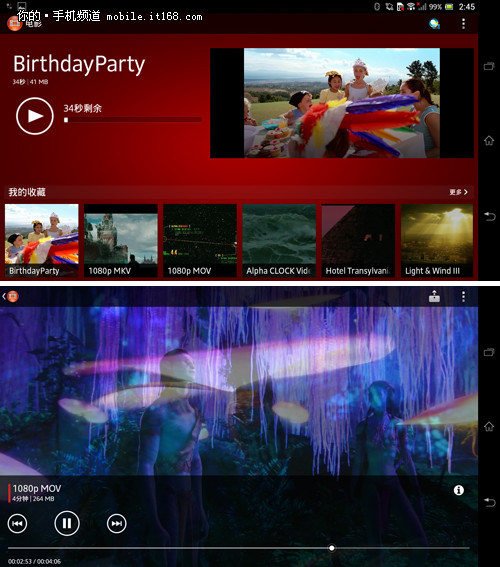Tap back button beside player screen
The image size is (500, 567).
click(489, 502)
